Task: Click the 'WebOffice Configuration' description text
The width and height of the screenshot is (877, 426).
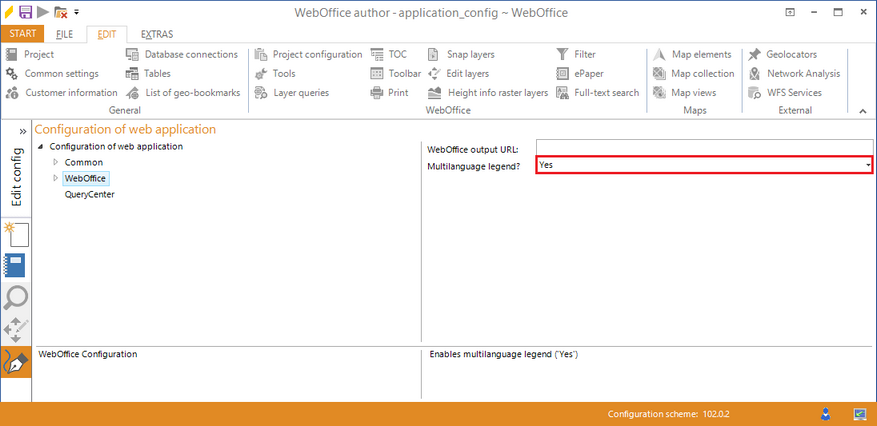Action: [x=87, y=354]
